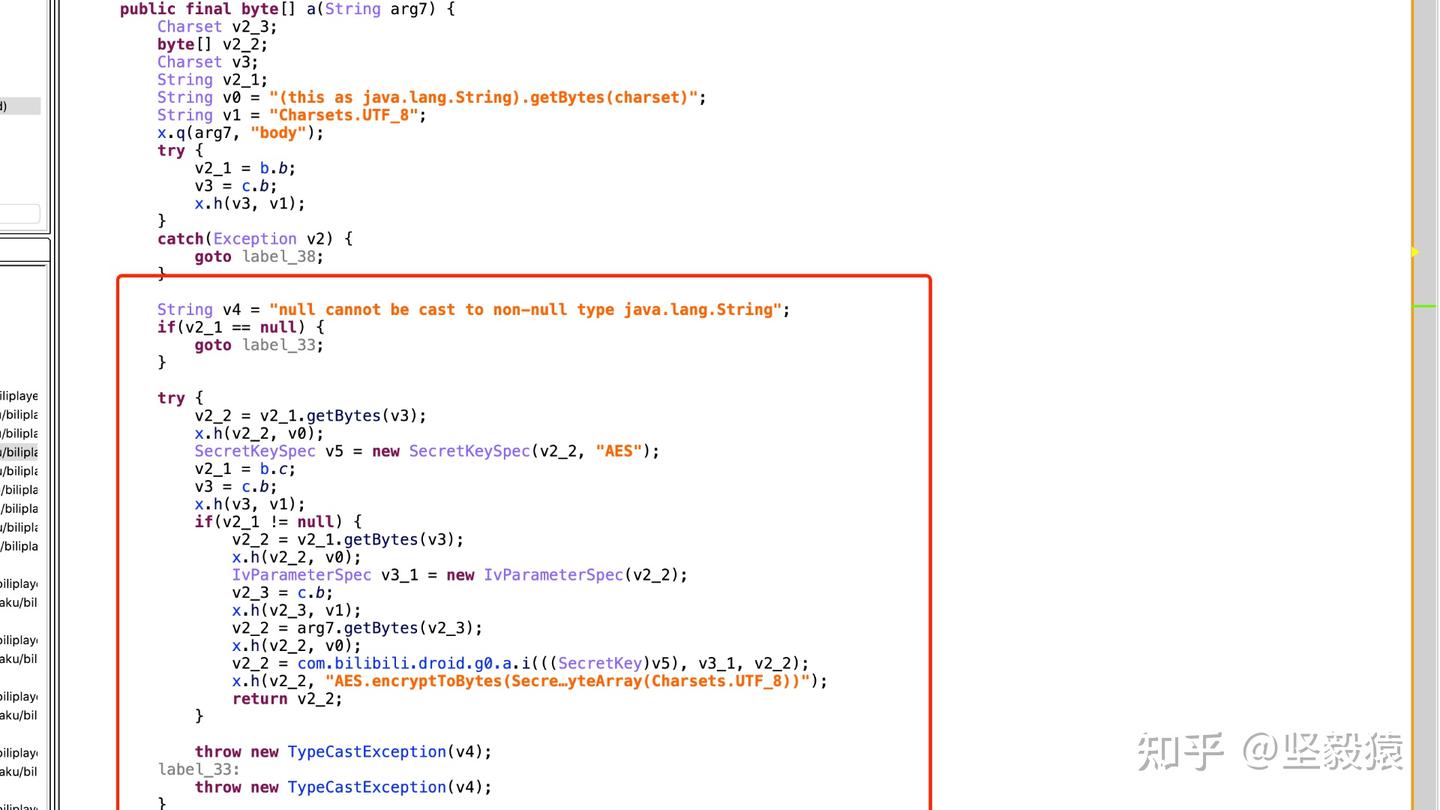Click the "String v2_1;" declaration line
The width and height of the screenshot is (1440, 810).
point(212,80)
